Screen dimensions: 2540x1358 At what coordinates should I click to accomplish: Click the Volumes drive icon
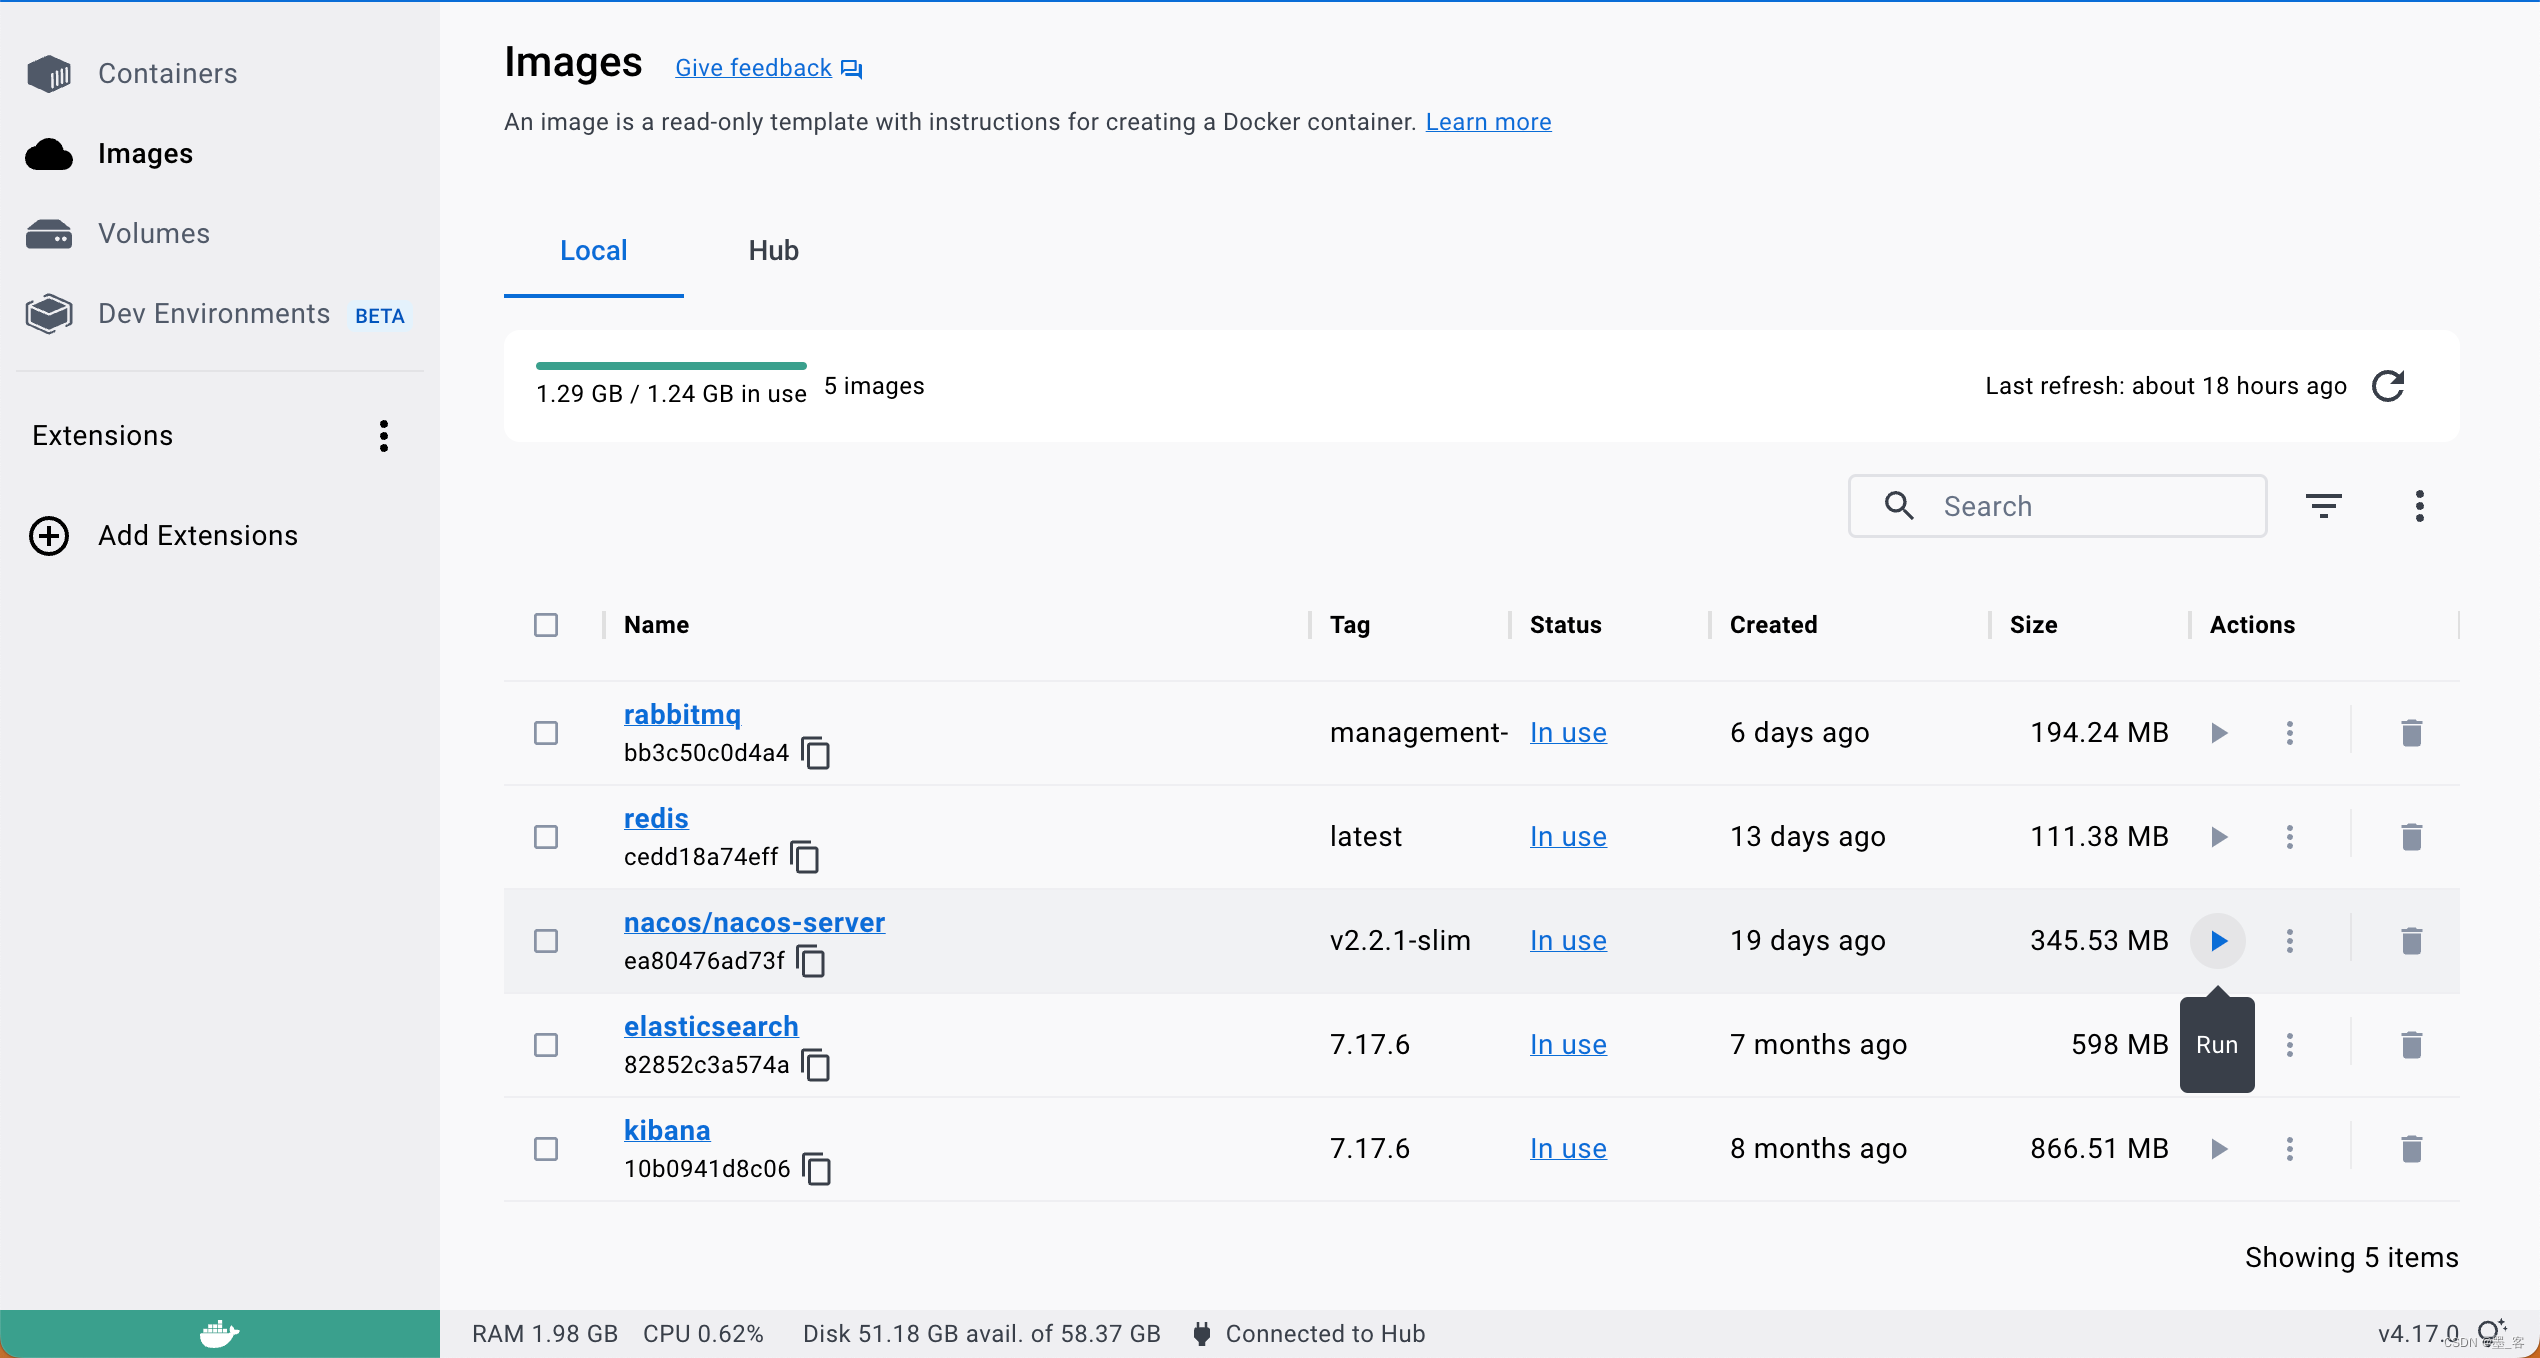(49, 234)
